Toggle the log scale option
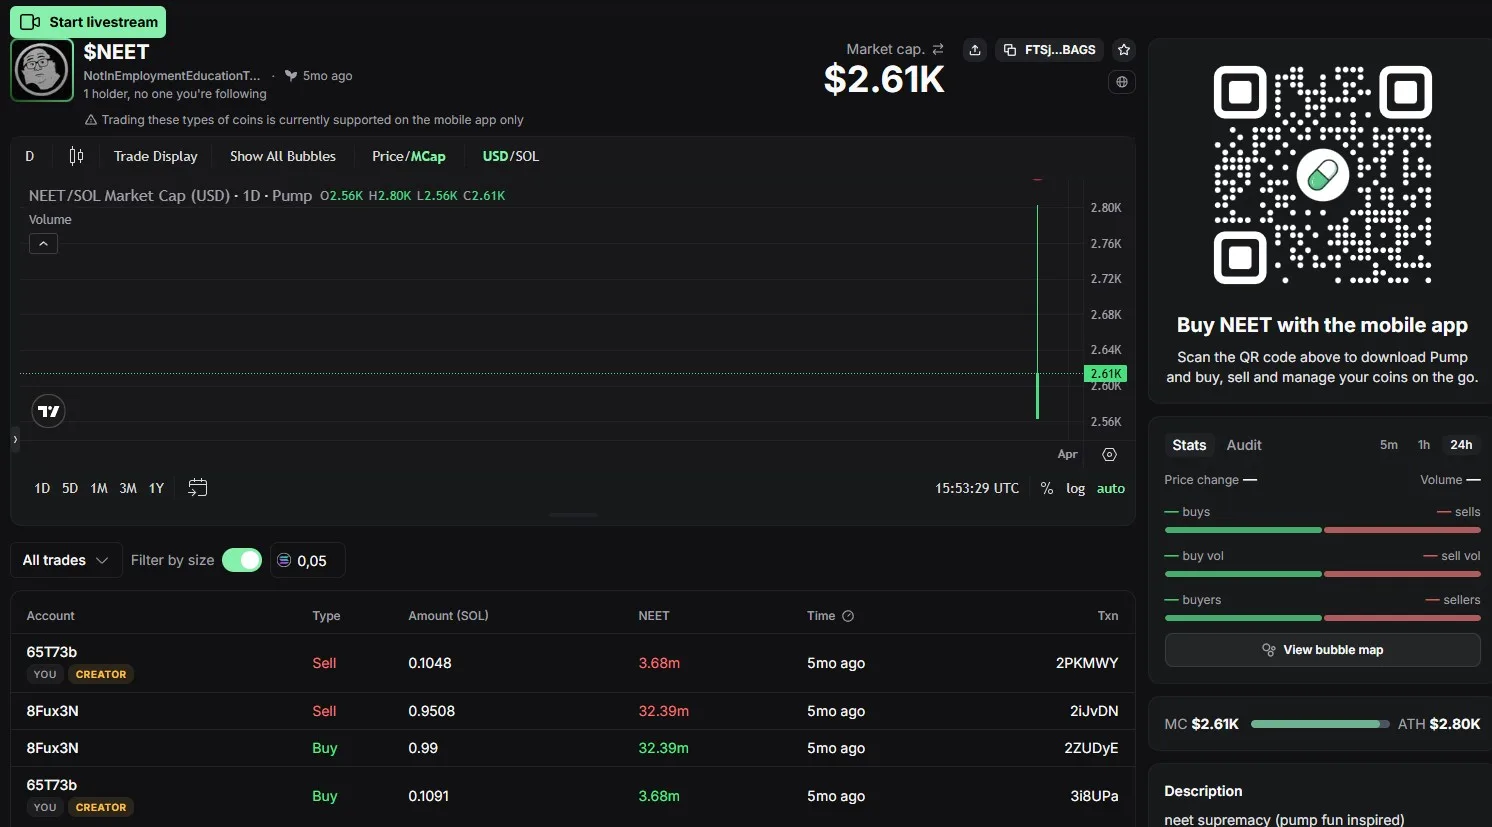This screenshot has width=1492, height=827. [1076, 488]
